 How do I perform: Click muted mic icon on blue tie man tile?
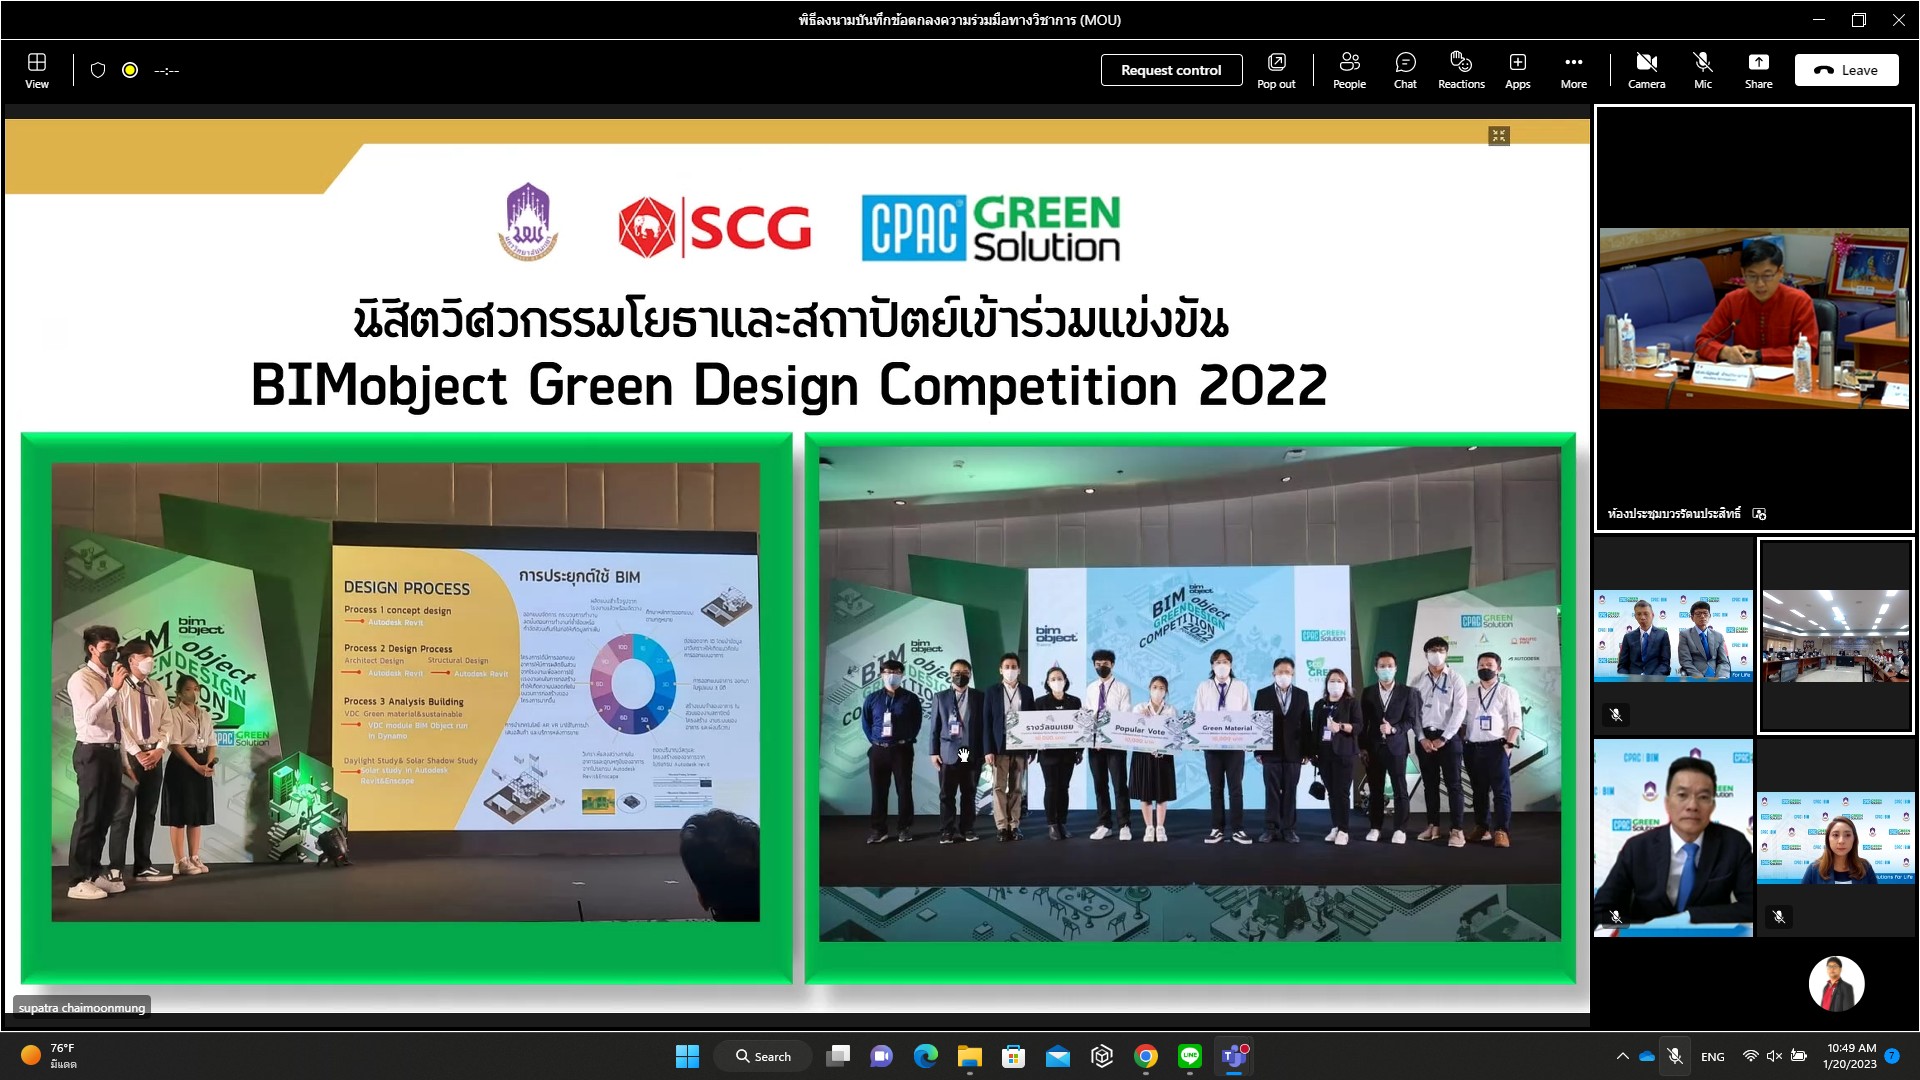(1615, 916)
